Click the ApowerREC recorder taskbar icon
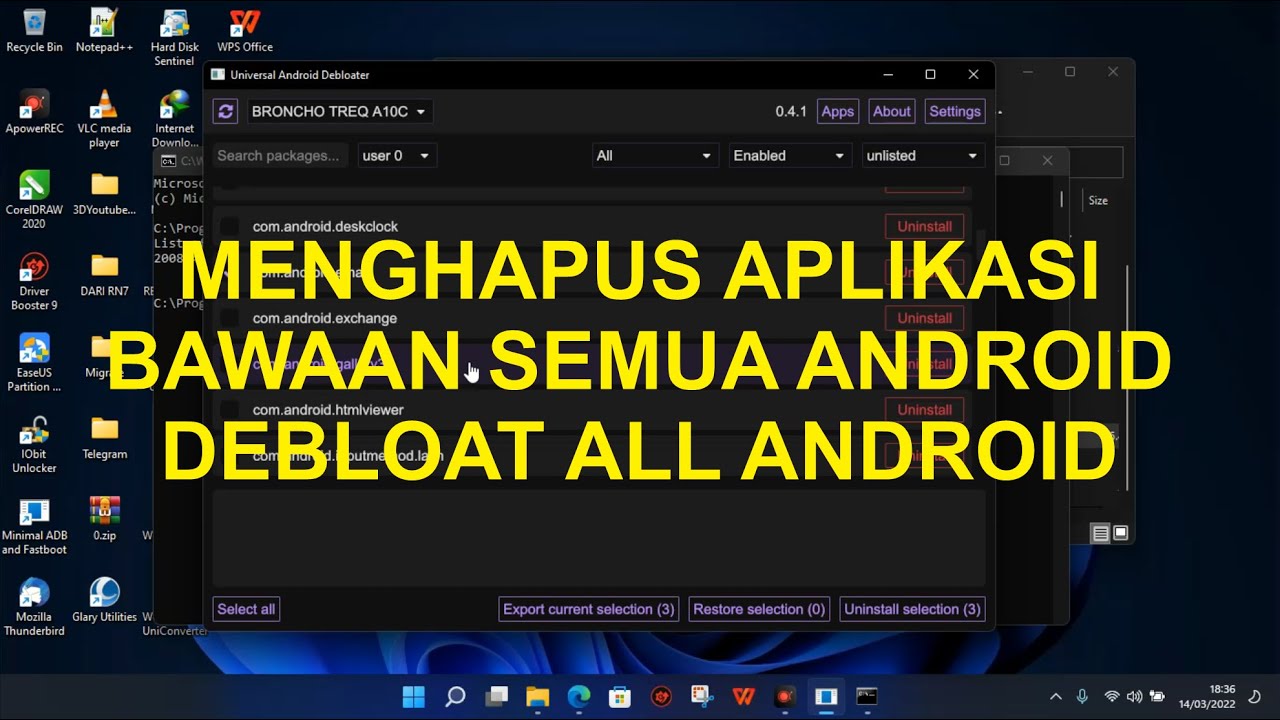1280x720 pixels. coord(784,696)
